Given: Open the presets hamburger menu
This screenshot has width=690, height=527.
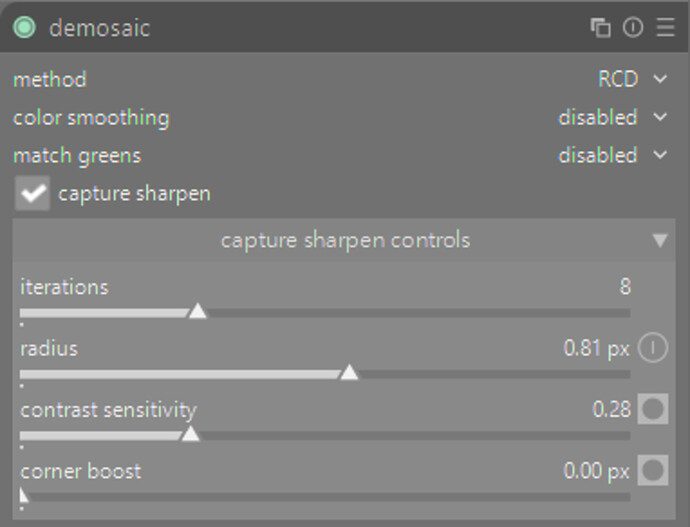Looking at the screenshot, I should [x=665, y=28].
